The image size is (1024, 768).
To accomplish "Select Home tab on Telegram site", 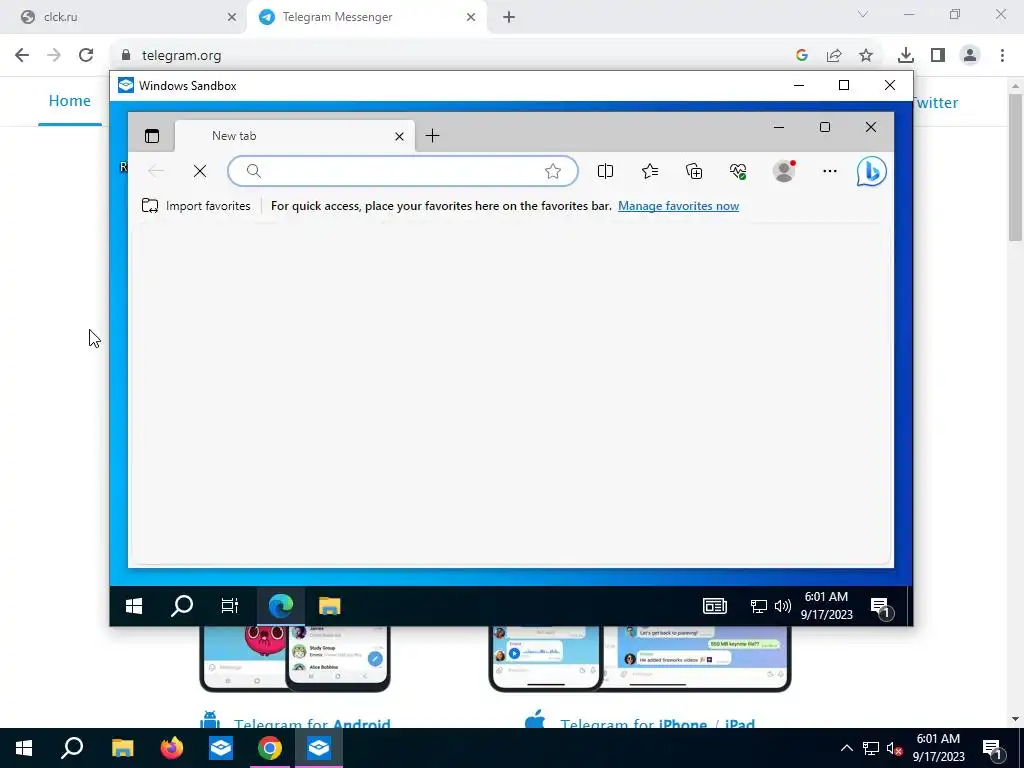I will click(x=69, y=101).
